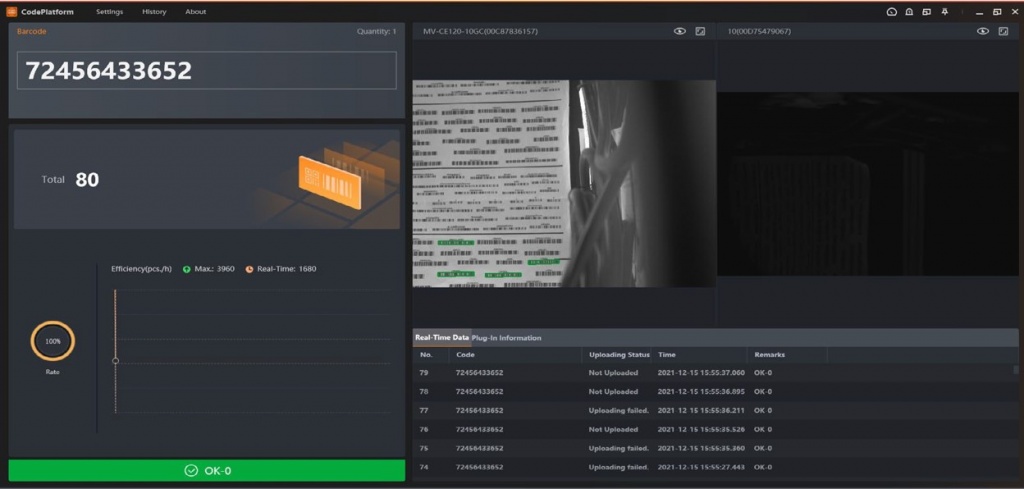Click the Uploading Status column header
The width and height of the screenshot is (1024, 489).
(619, 355)
